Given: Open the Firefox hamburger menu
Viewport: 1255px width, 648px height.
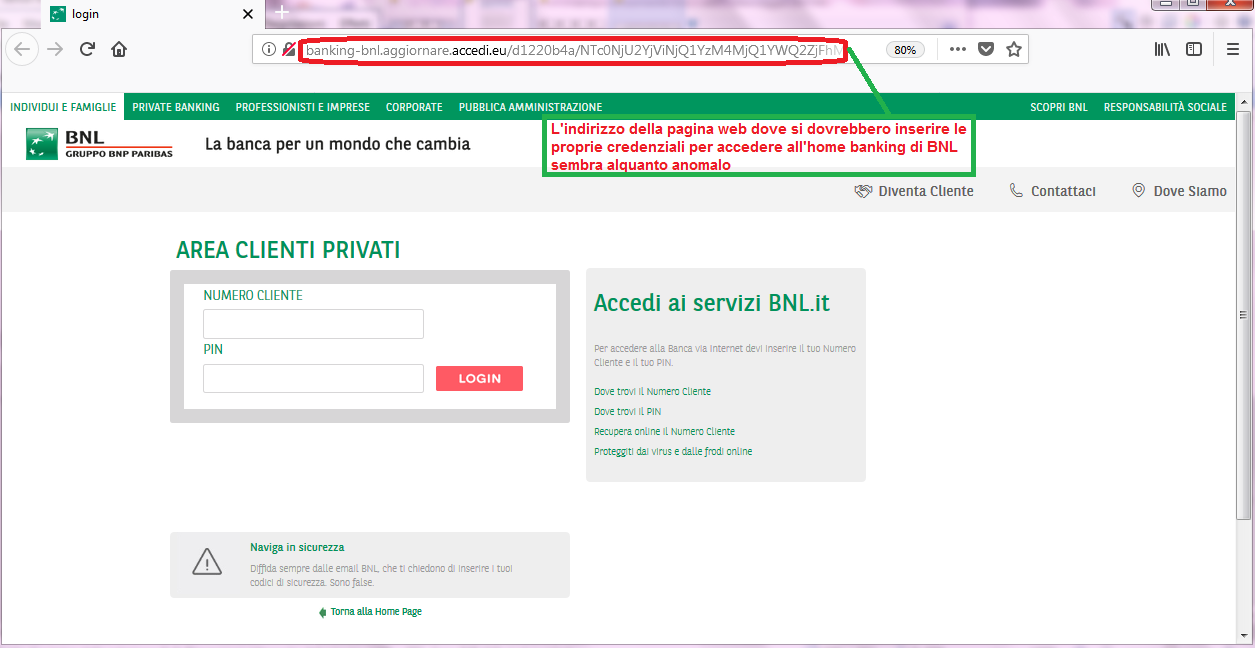Looking at the screenshot, I should pyautogui.click(x=1233, y=49).
